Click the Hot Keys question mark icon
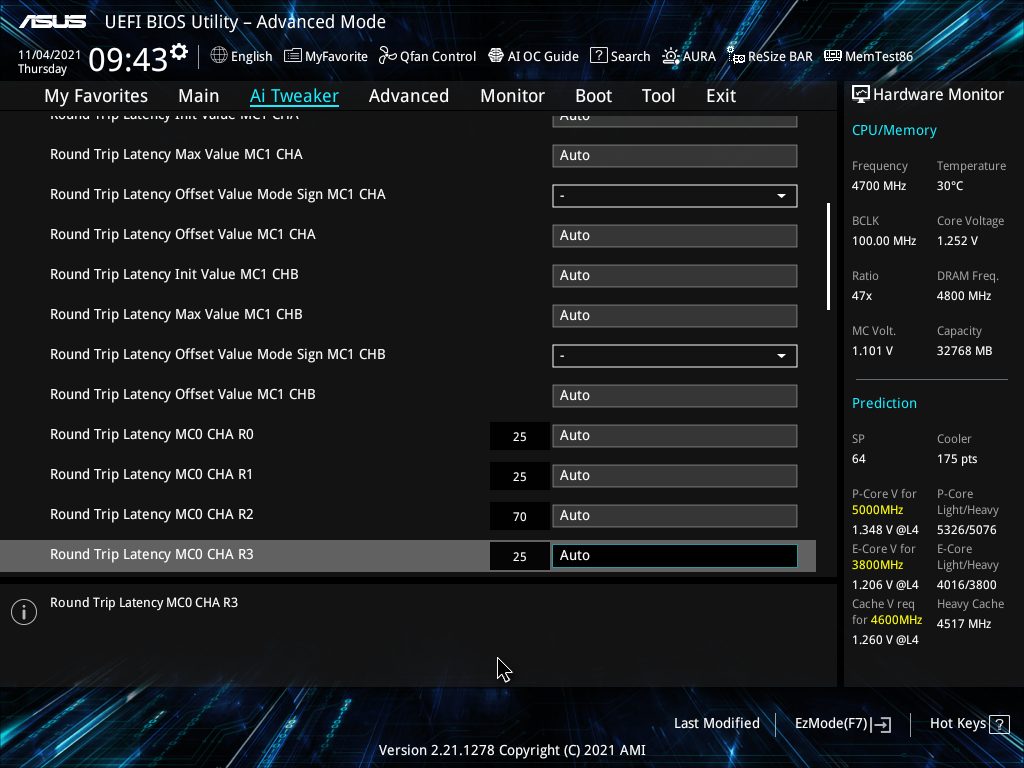The image size is (1024, 768). click(x=999, y=724)
